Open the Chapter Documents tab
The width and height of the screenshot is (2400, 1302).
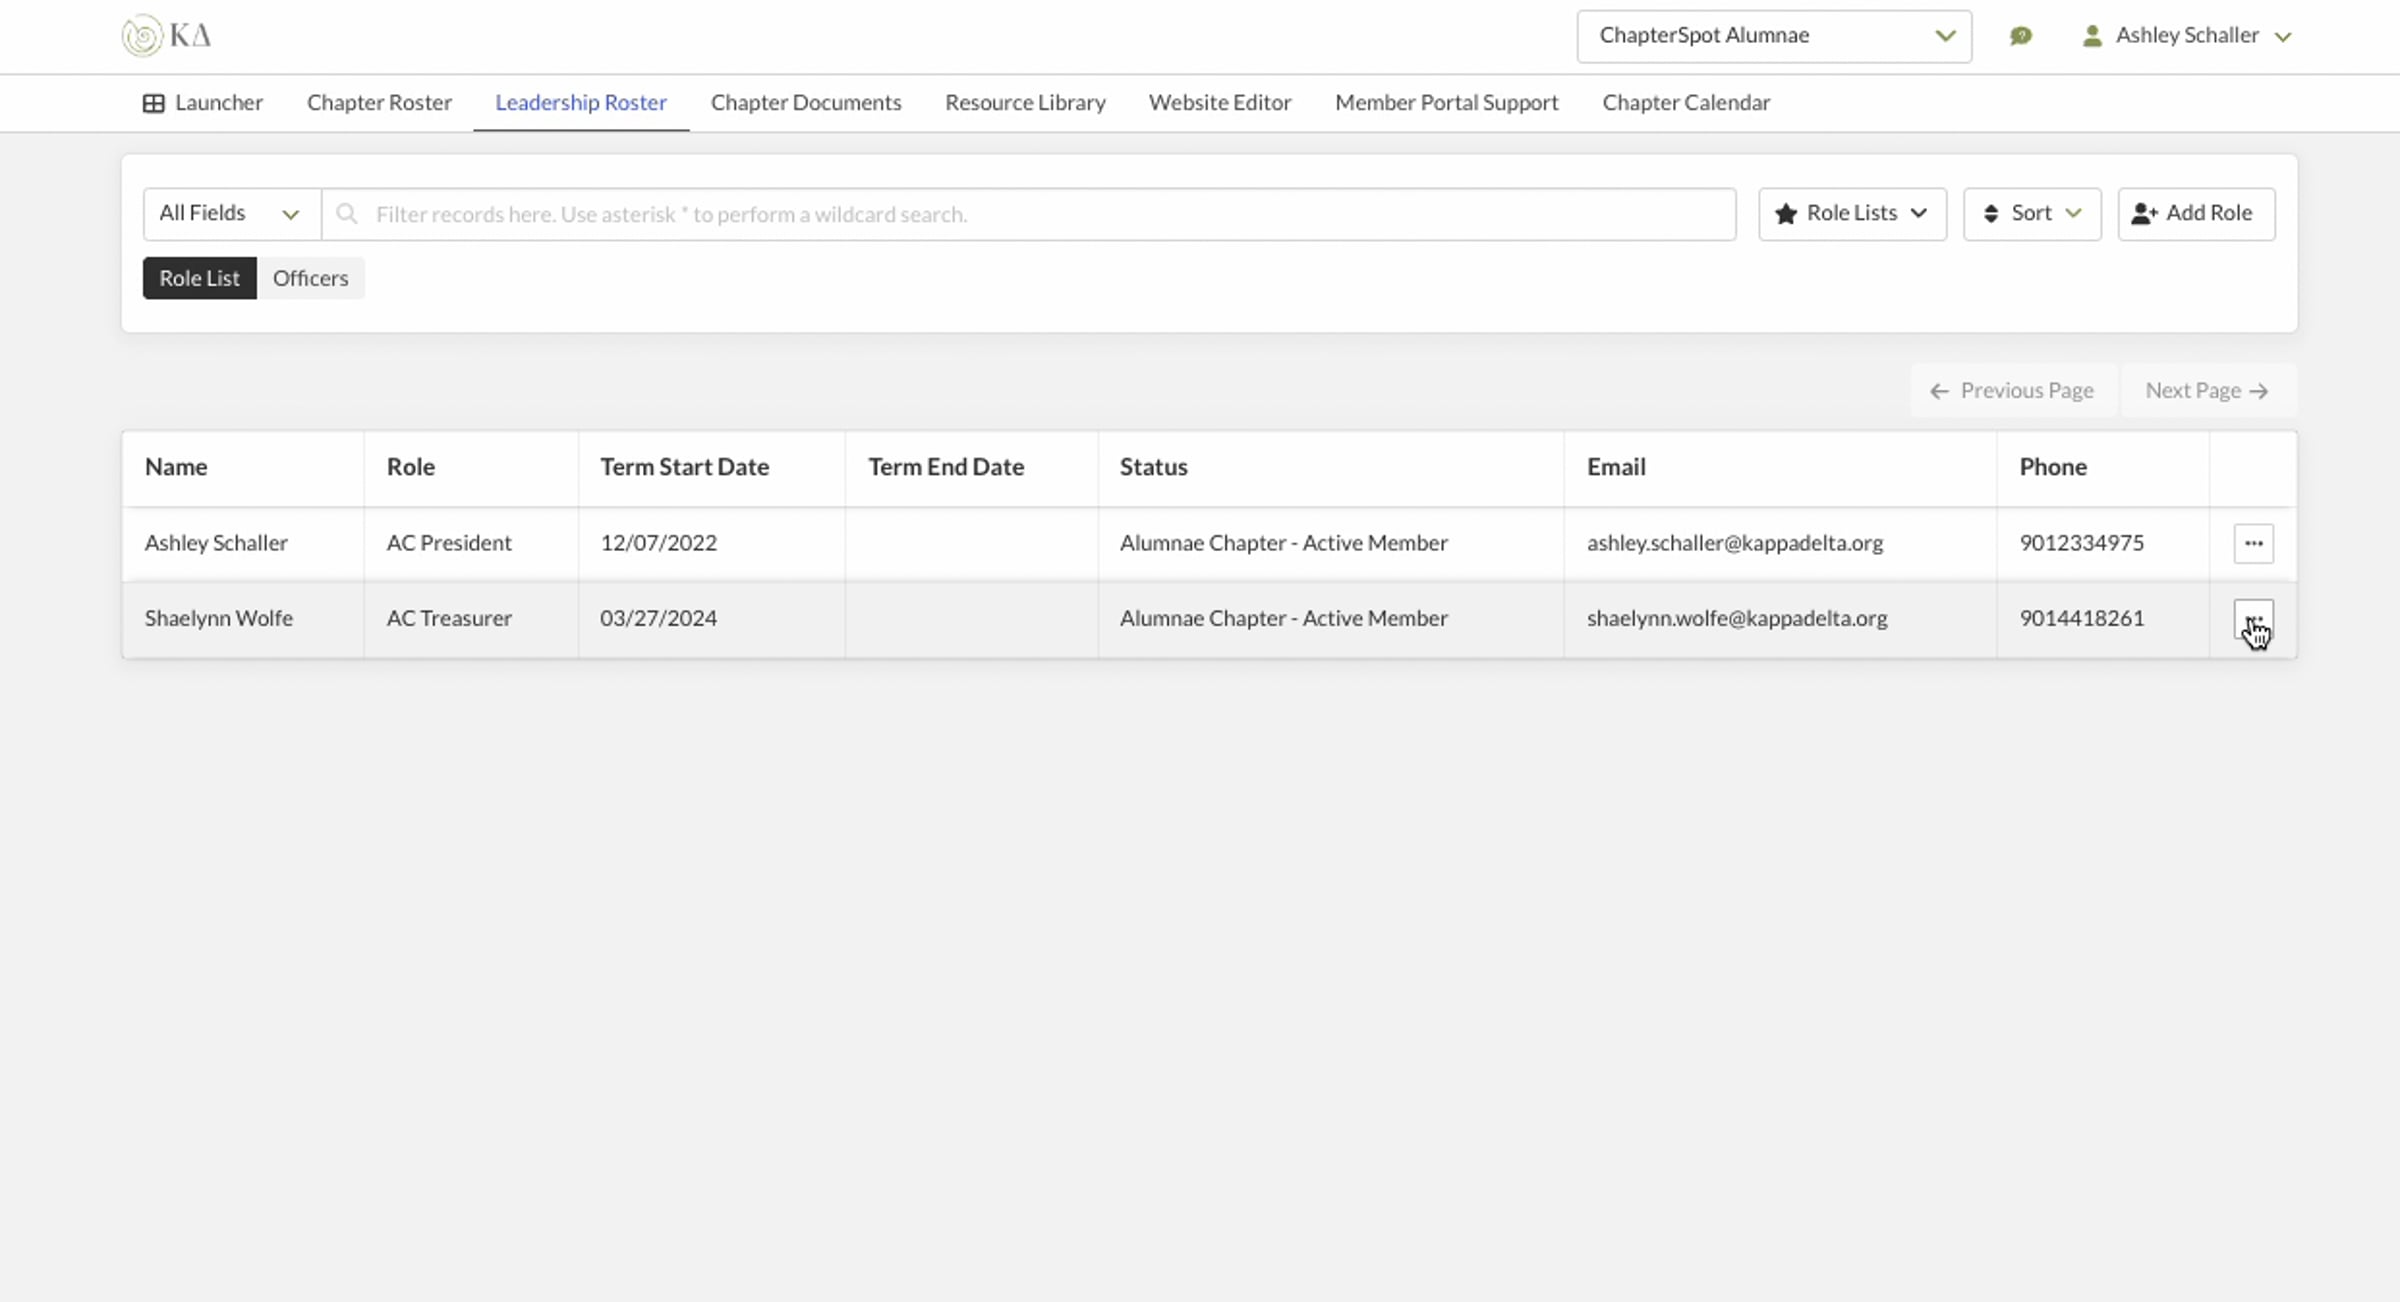[805, 103]
